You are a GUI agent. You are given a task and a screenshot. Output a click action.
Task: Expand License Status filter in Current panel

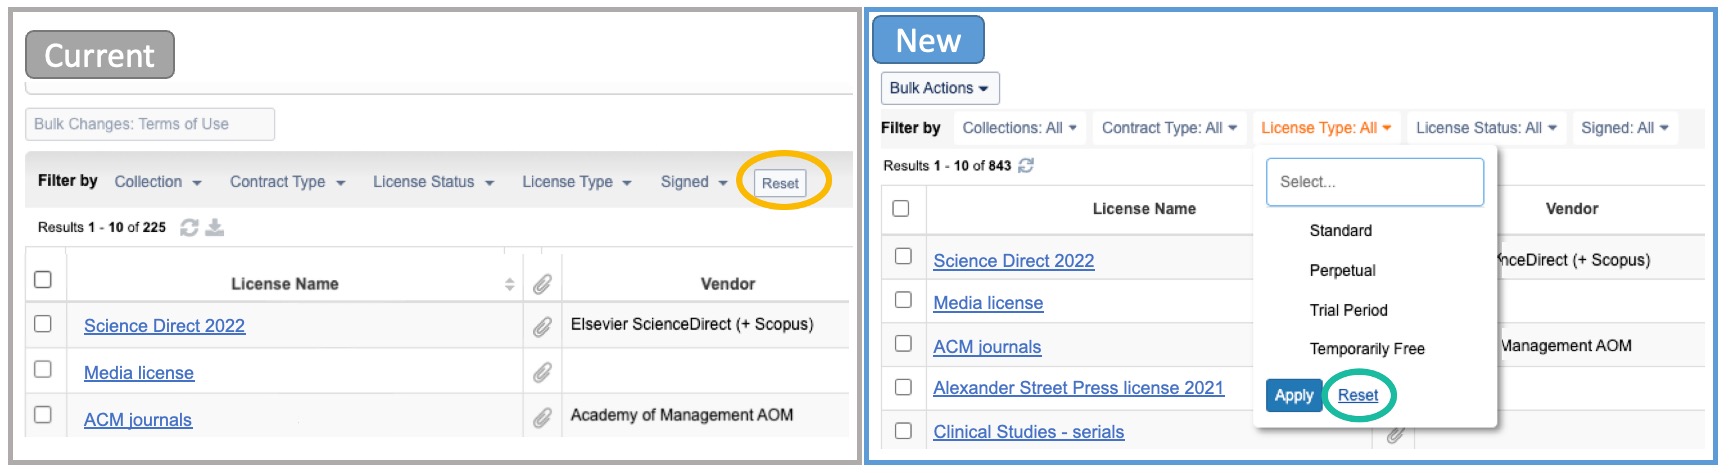click(434, 182)
